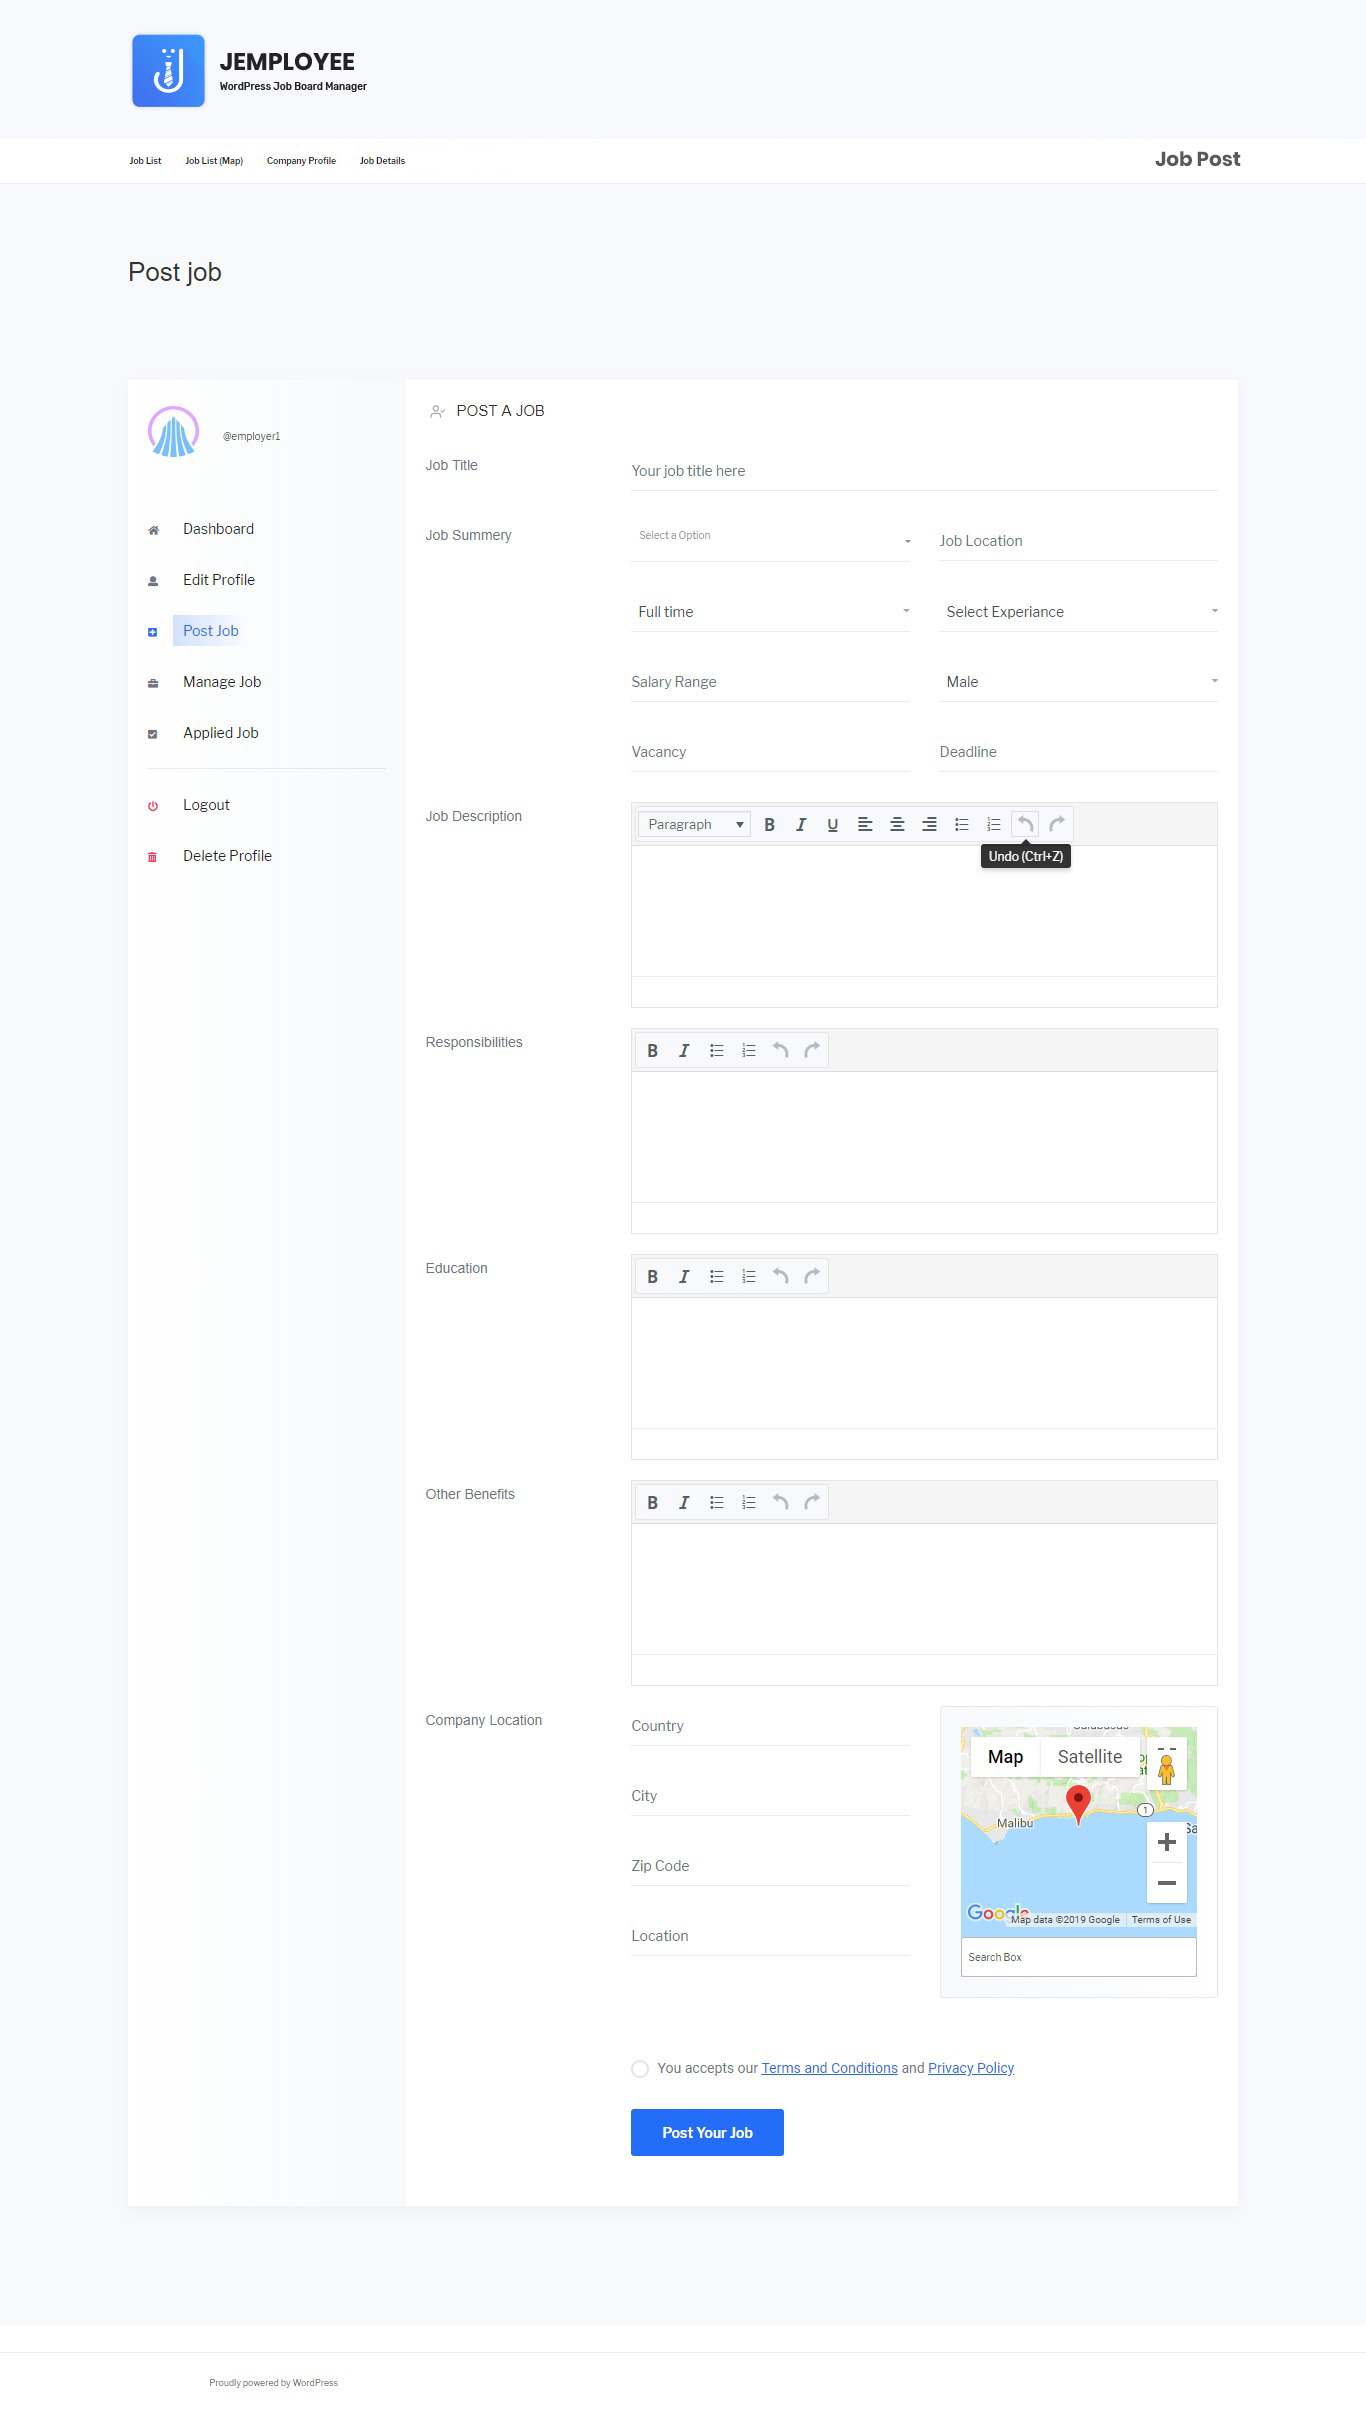The image size is (1366, 2413).
Task: Accept Terms and Conditions radio button
Action: [x=640, y=2069]
